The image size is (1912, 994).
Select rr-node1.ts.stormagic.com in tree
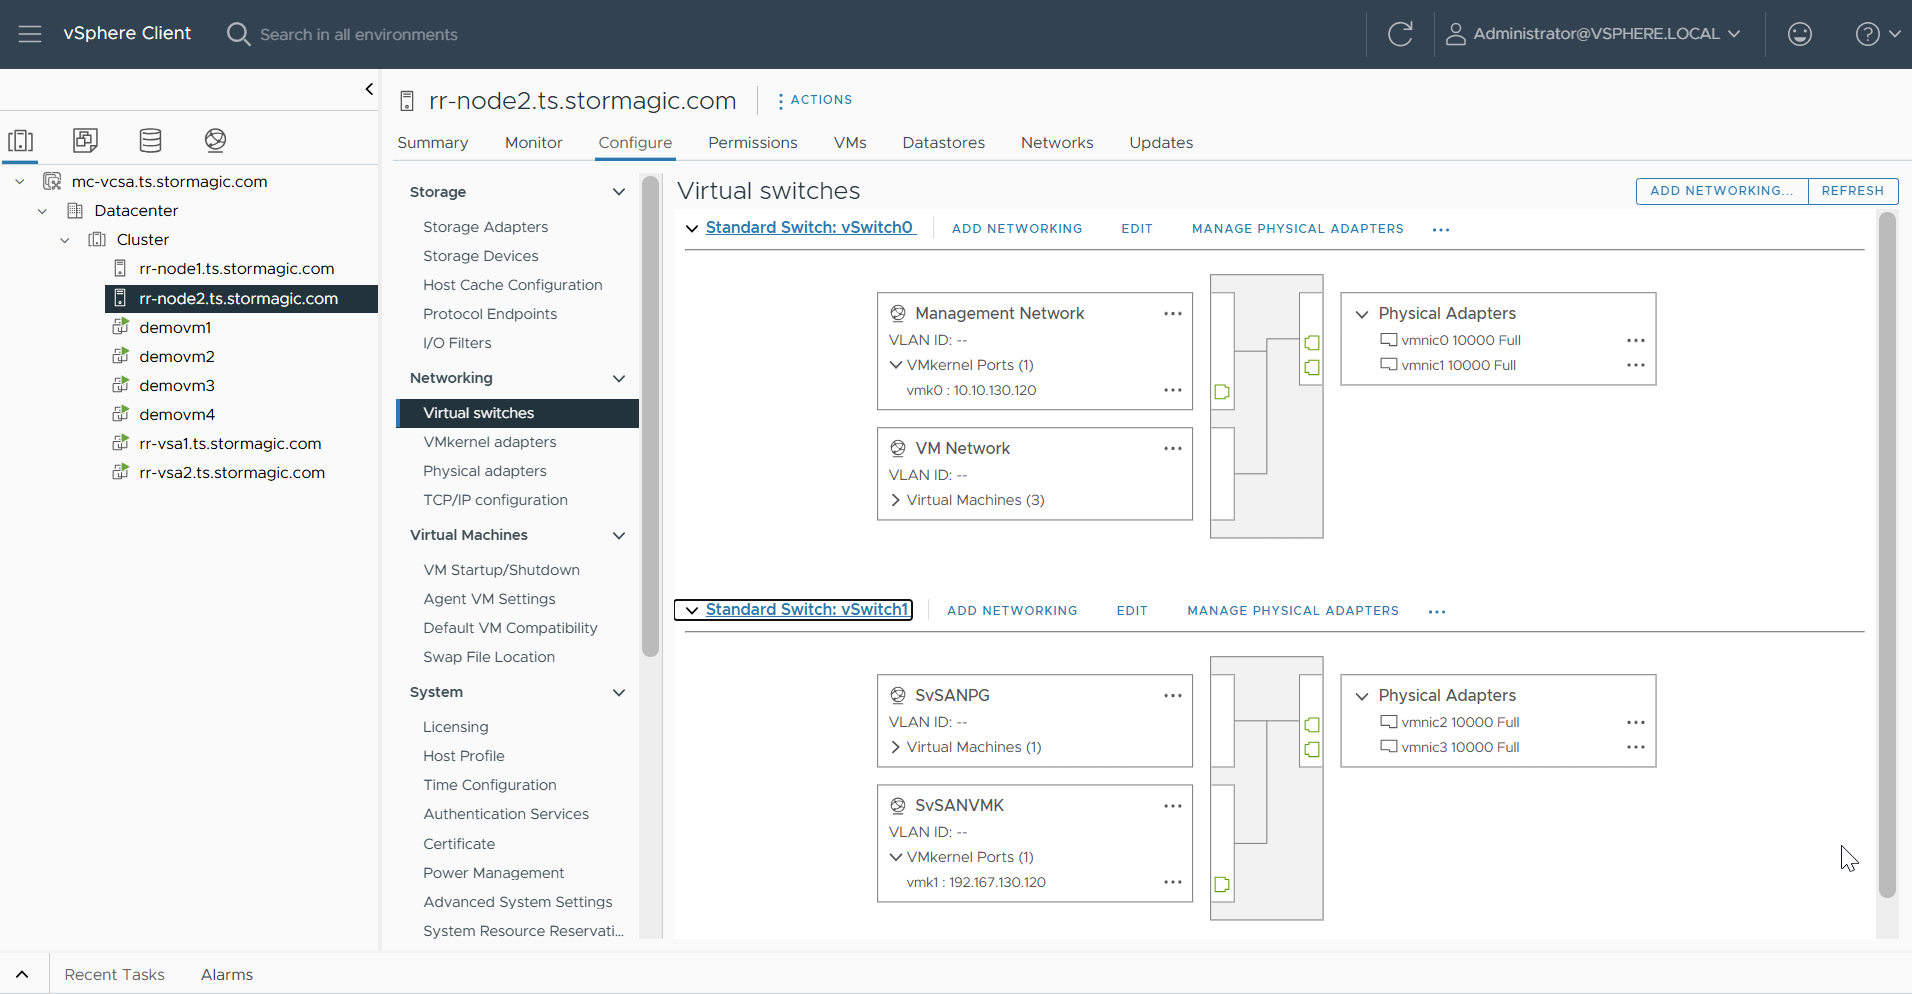pos(237,269)
